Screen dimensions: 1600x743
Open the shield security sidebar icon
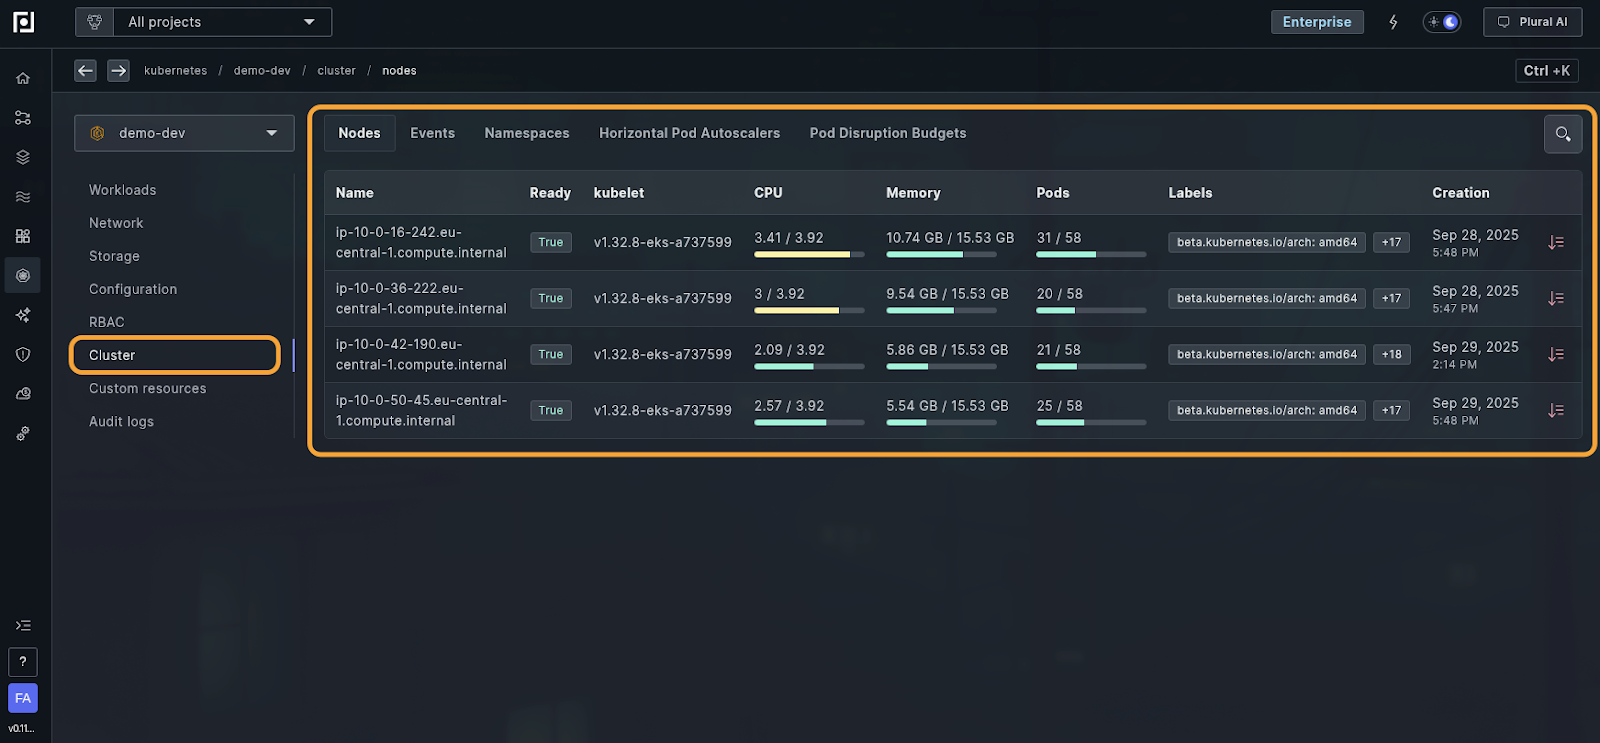23,354
